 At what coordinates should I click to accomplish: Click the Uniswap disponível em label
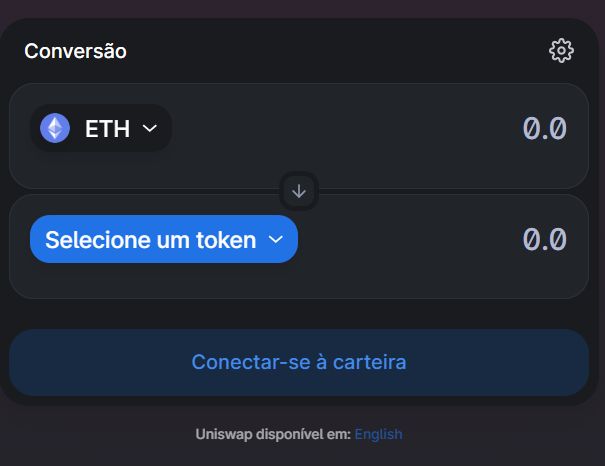tap(273, 434)
